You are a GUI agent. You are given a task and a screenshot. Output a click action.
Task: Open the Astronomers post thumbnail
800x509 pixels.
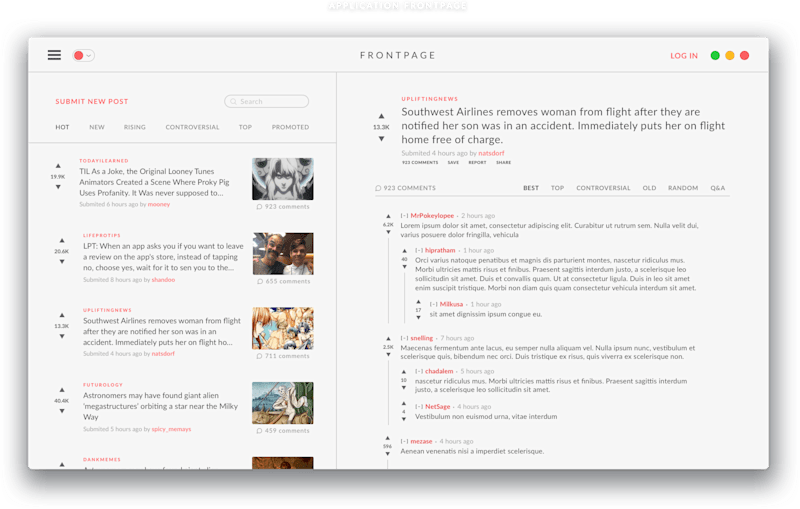(x=283, y=403)
